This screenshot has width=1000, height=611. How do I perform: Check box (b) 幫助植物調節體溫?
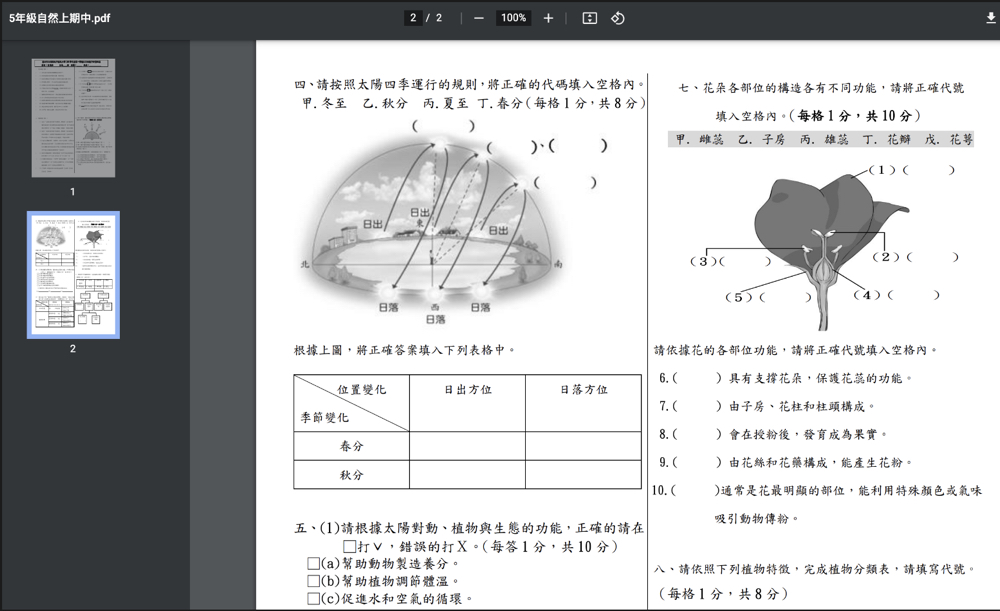point(314,581)
